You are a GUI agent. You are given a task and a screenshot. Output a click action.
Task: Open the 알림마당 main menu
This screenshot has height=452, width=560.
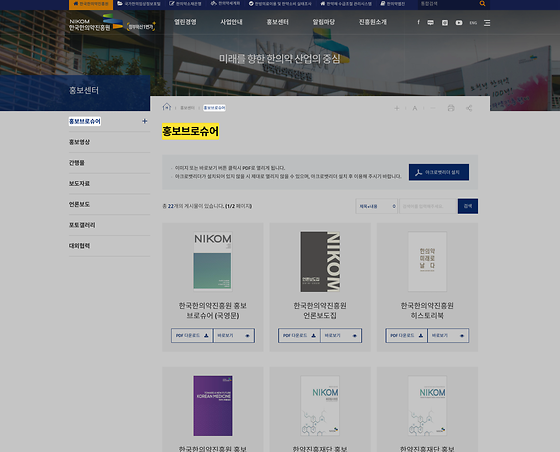[323, 22]
